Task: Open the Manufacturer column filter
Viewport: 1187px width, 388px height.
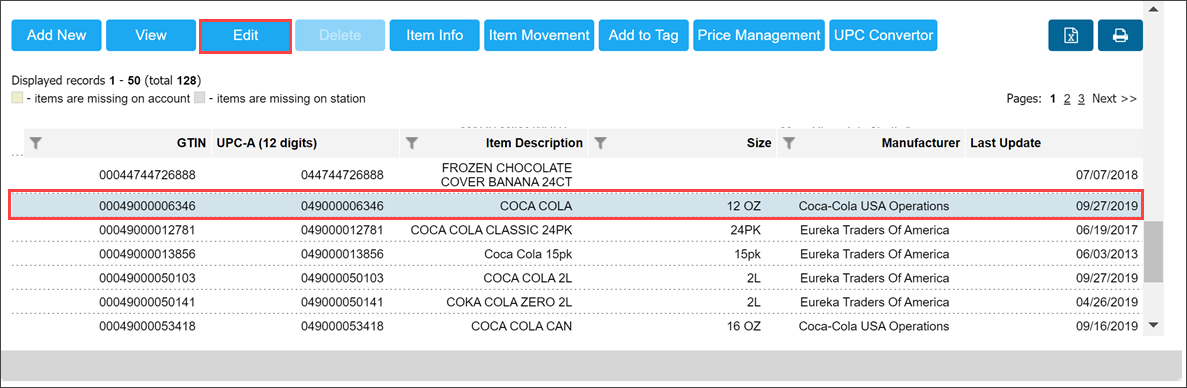Action: tap(789, 143)
